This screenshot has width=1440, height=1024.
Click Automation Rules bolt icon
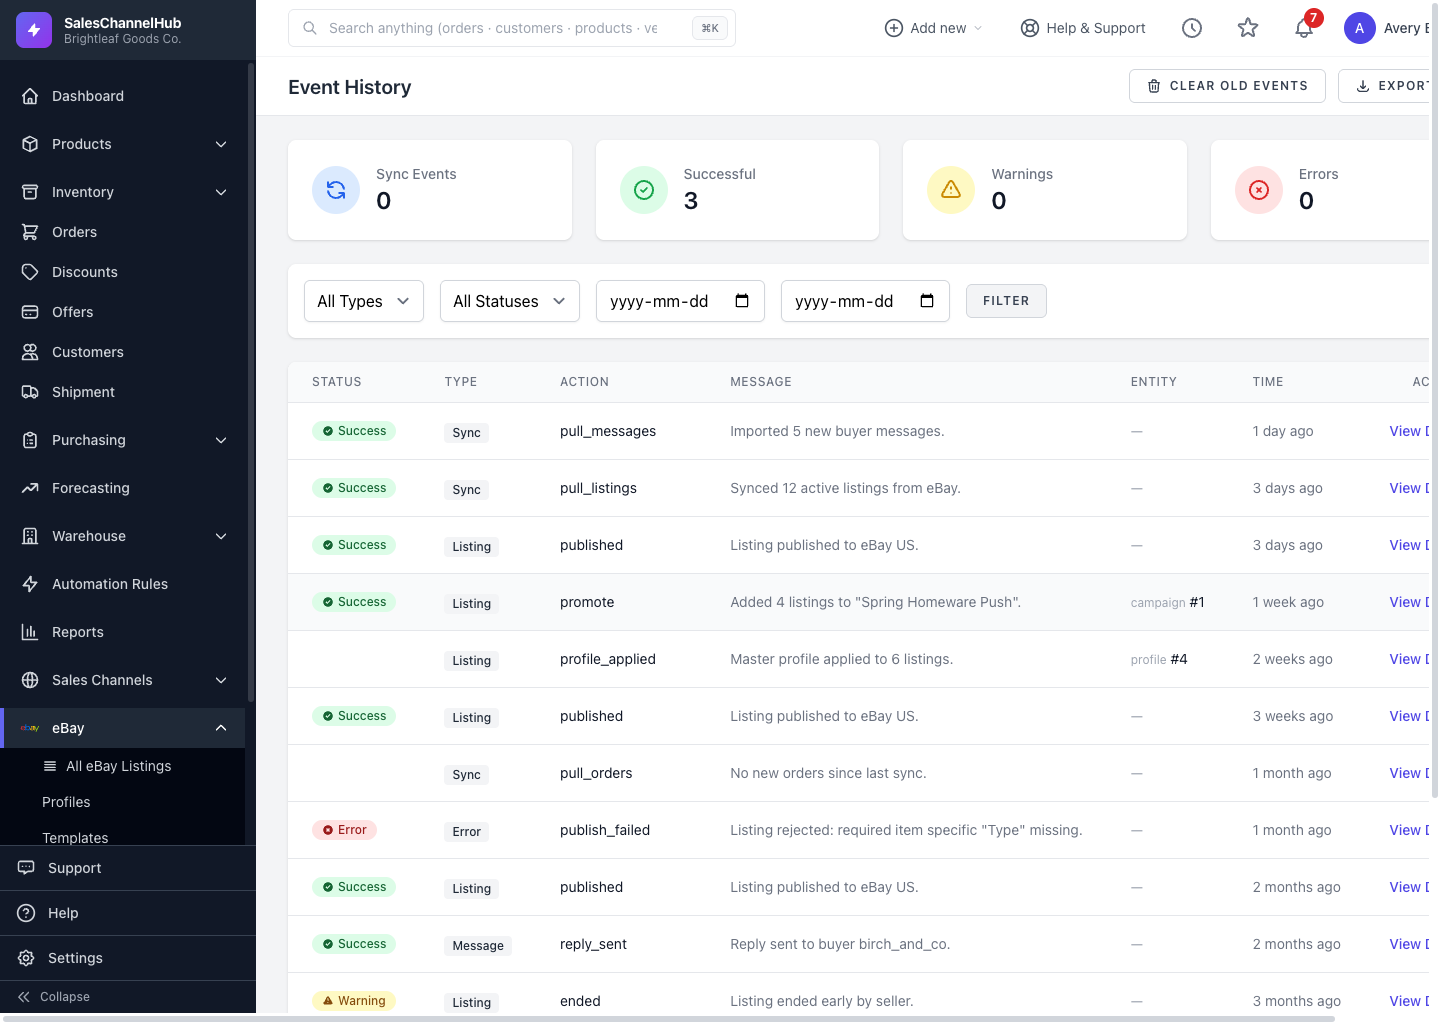(30, 584)
